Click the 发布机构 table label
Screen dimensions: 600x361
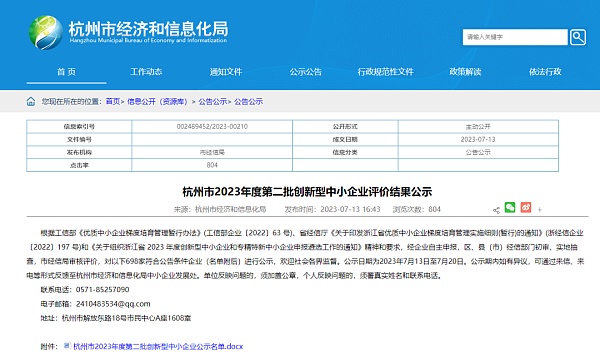click(x=79, y=152)
